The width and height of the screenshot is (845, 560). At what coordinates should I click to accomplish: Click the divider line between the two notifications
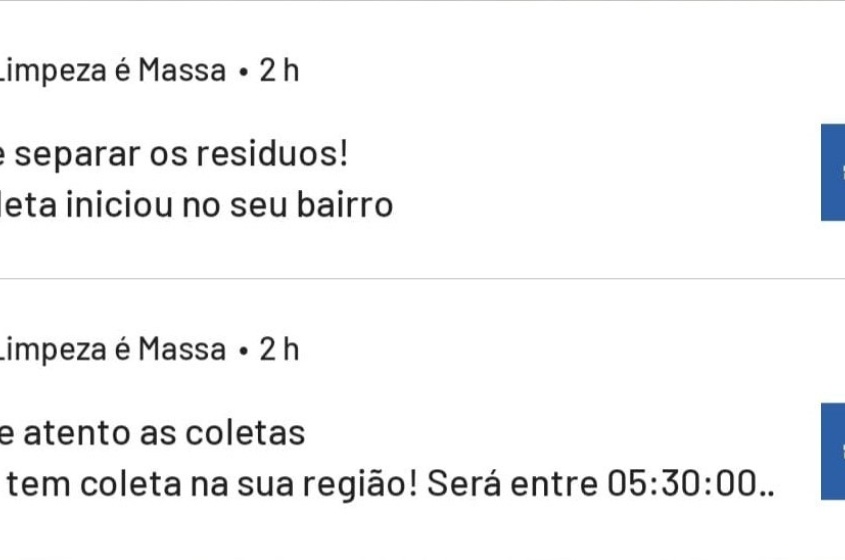tap(422, 279)
